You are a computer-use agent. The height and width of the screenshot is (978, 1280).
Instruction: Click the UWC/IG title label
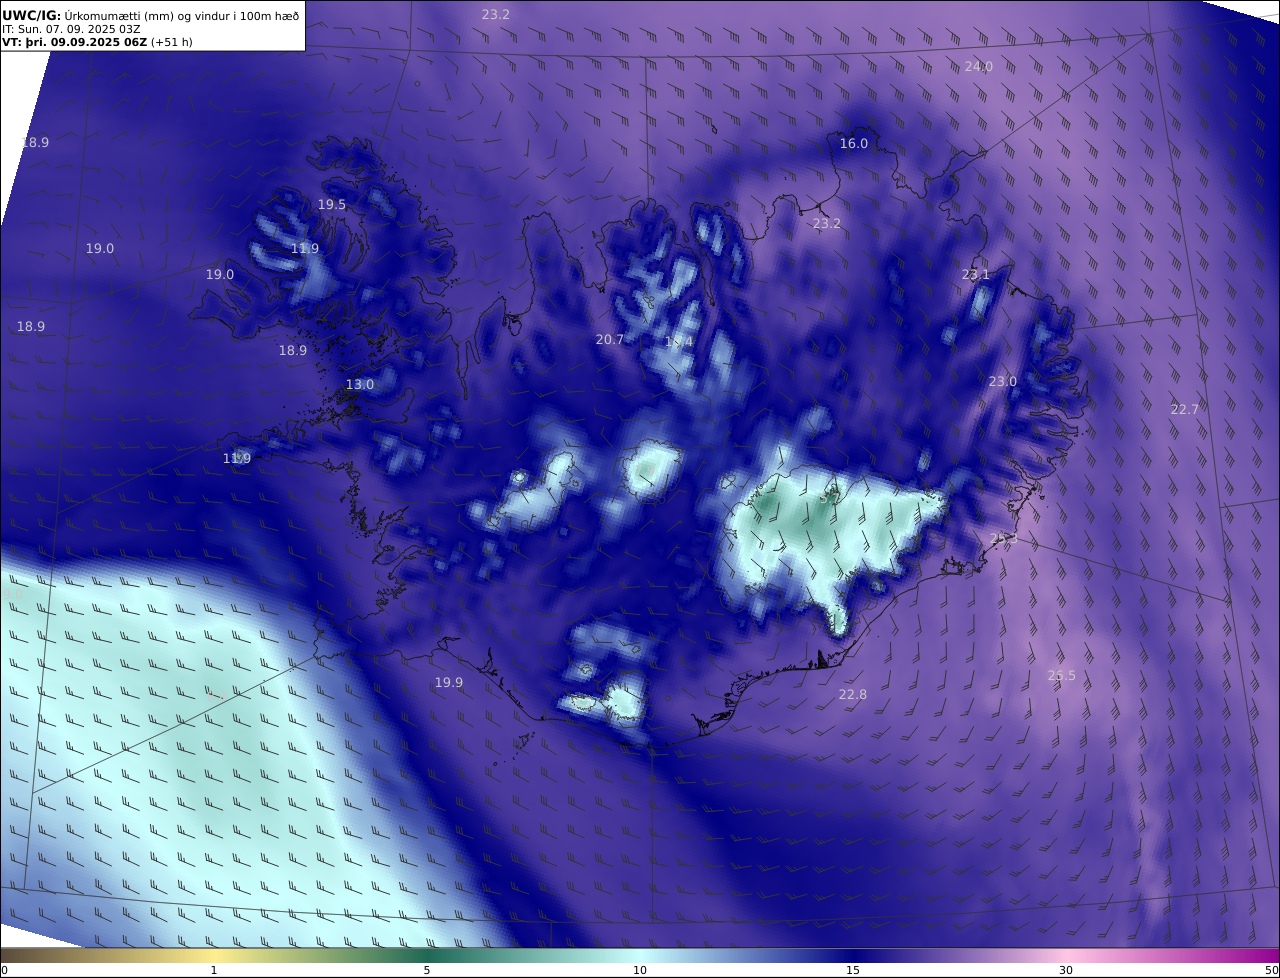(x=32, y=15)
